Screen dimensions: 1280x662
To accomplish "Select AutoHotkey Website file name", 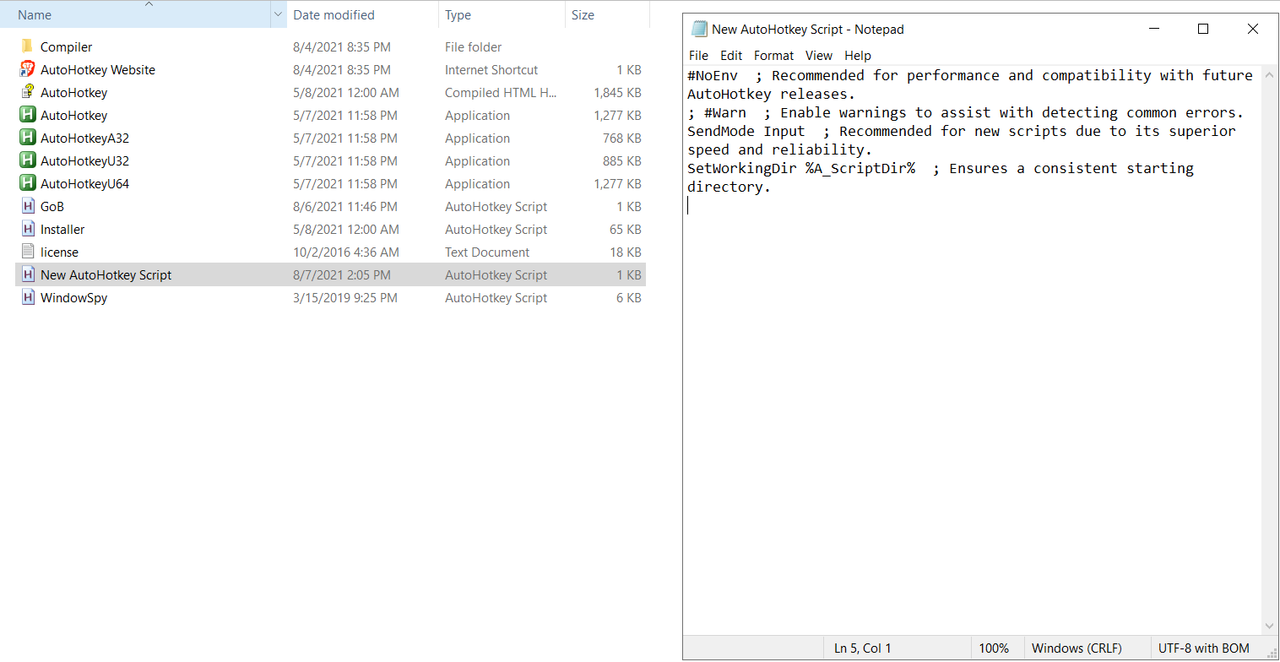I will (x=98, y=70).
